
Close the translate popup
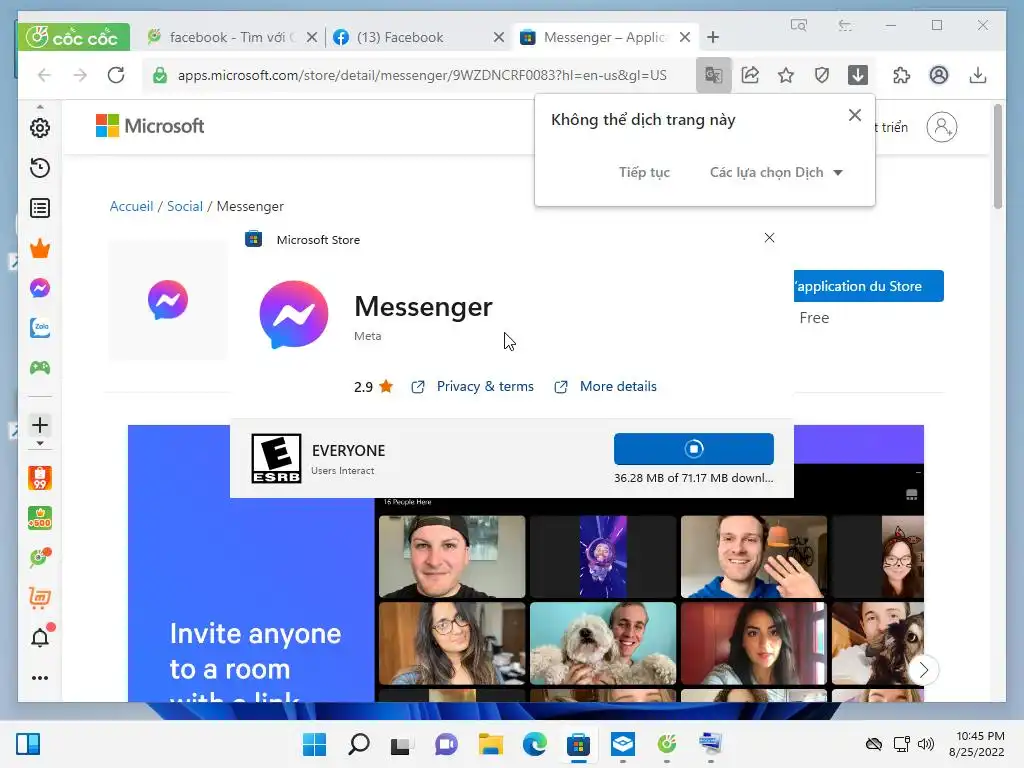pyautogui.click(x=854, y=116)
